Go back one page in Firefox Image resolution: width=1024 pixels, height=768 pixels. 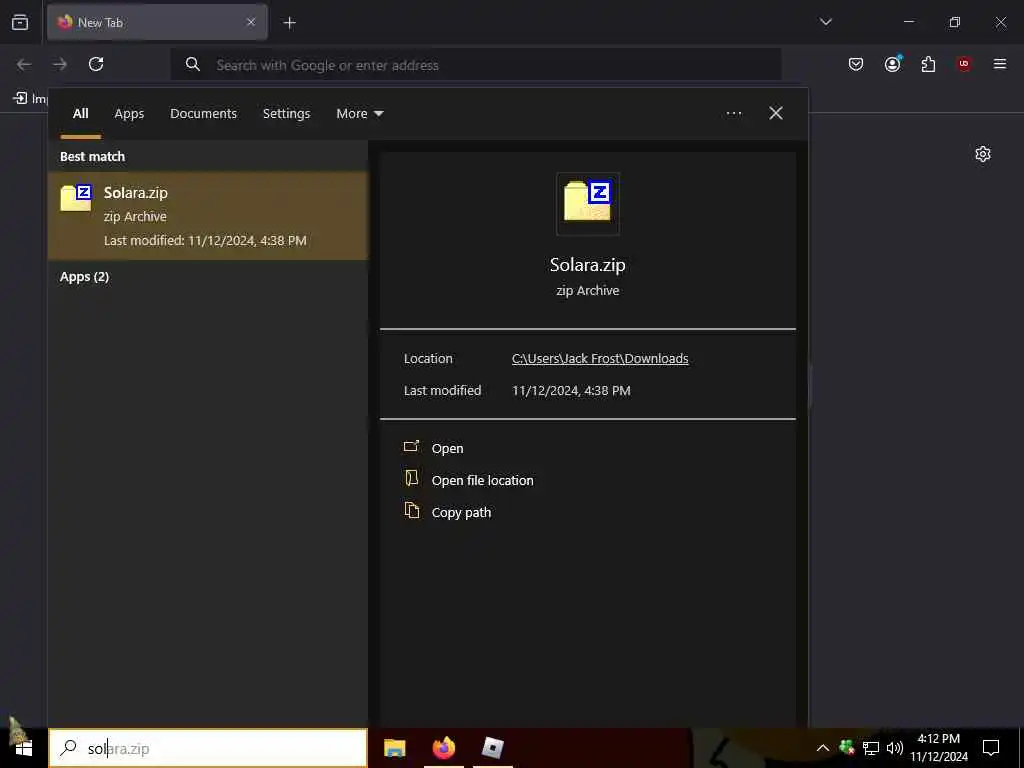pos(24,64)
